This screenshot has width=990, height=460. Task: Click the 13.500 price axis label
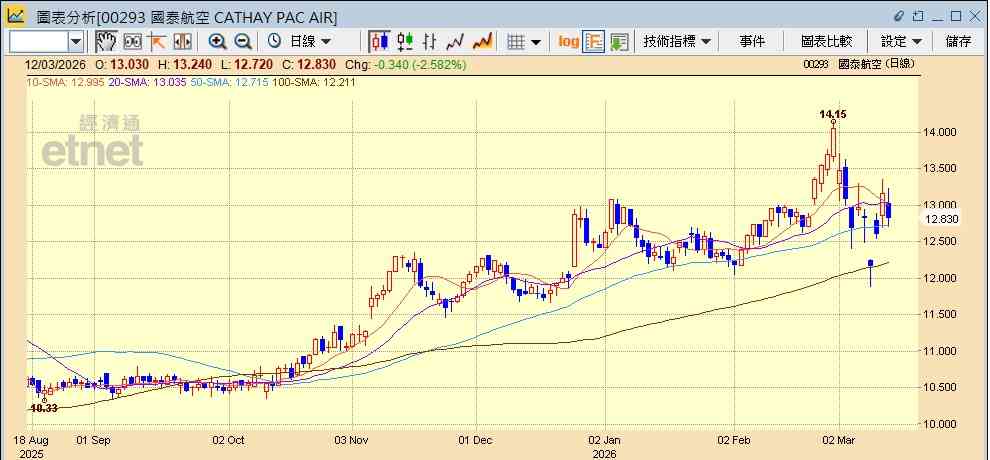[941, 168]
